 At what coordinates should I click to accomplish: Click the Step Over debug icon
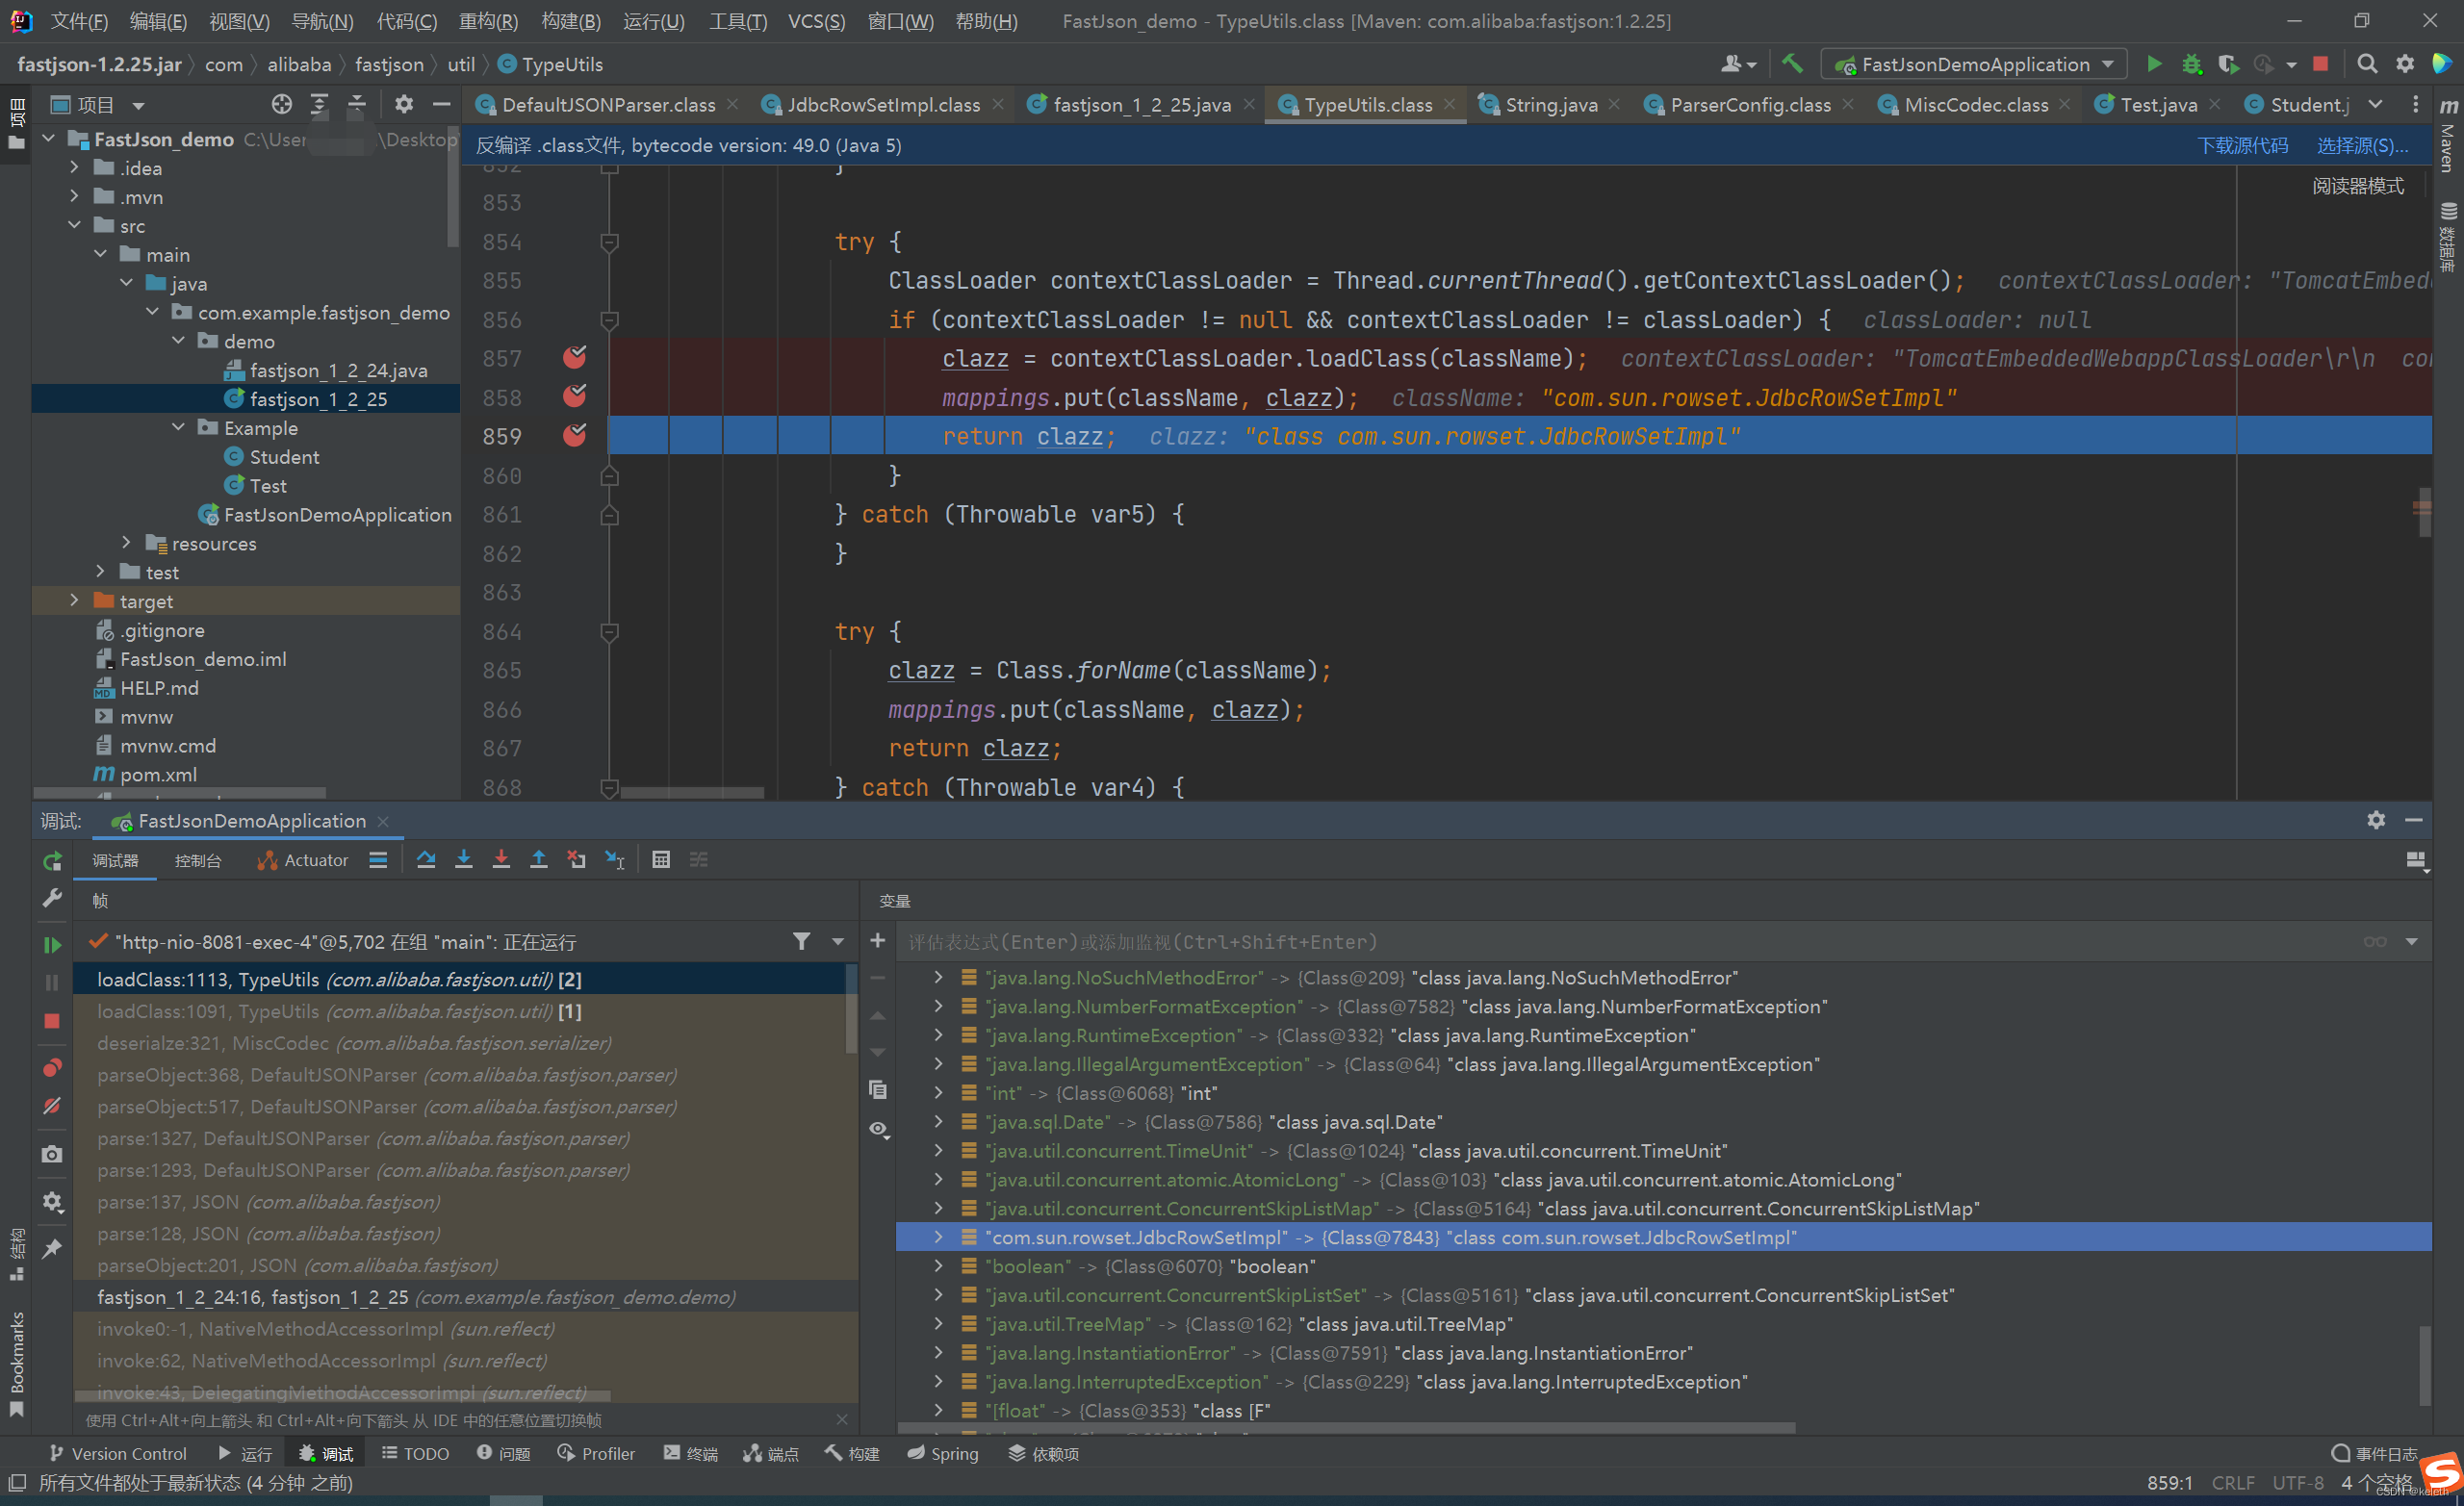tap(427, 859)
